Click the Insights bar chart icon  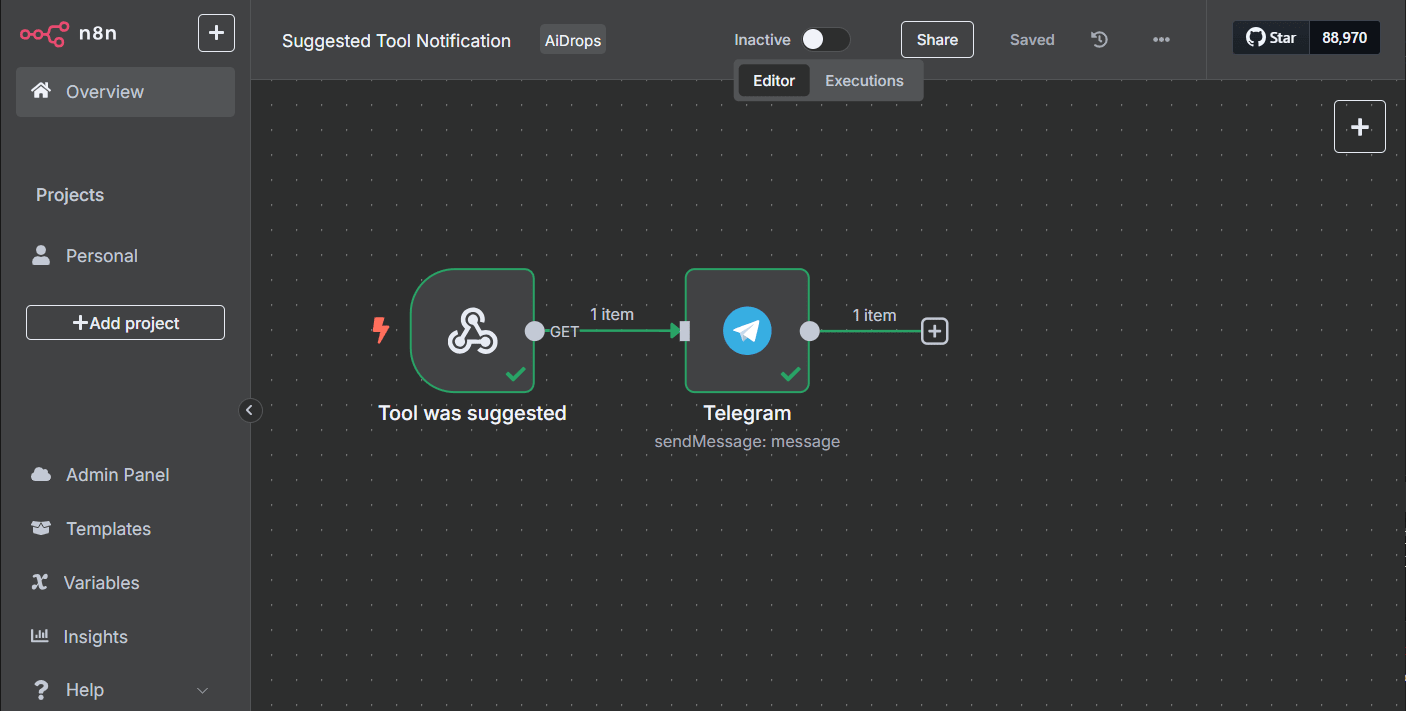(40, 636)
